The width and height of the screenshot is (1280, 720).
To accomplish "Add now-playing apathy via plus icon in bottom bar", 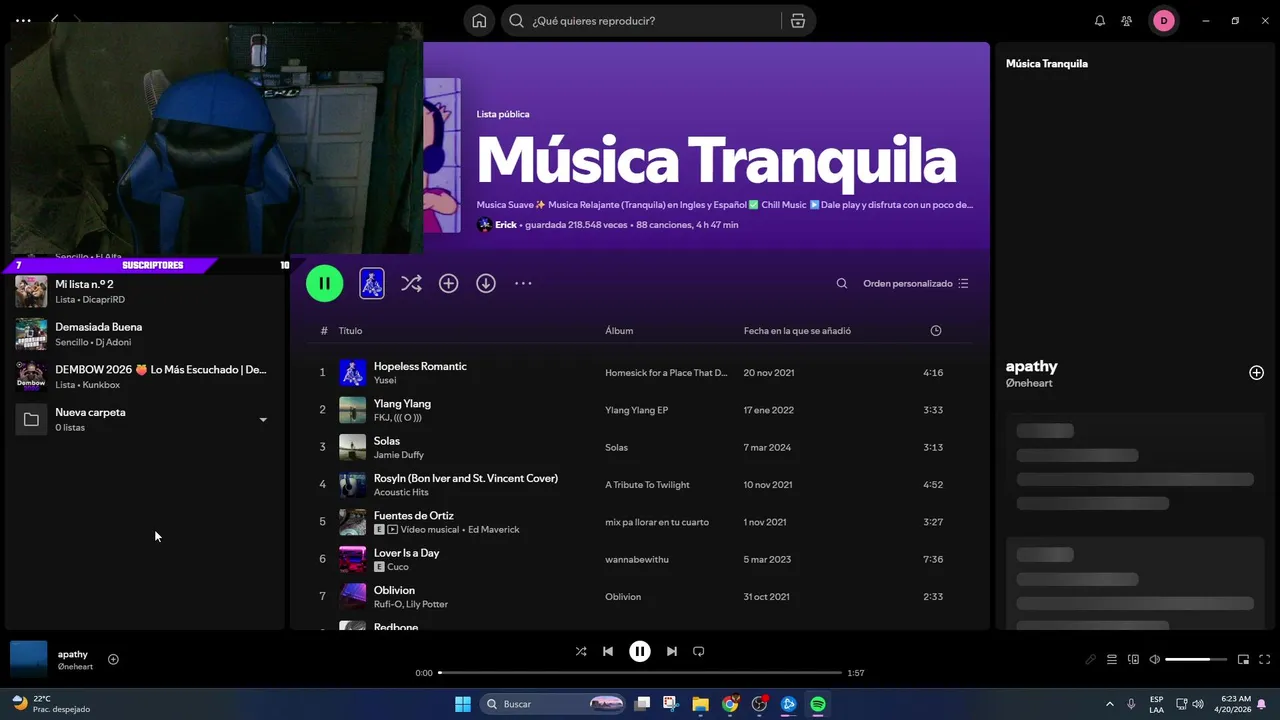I will pos(113,659).
